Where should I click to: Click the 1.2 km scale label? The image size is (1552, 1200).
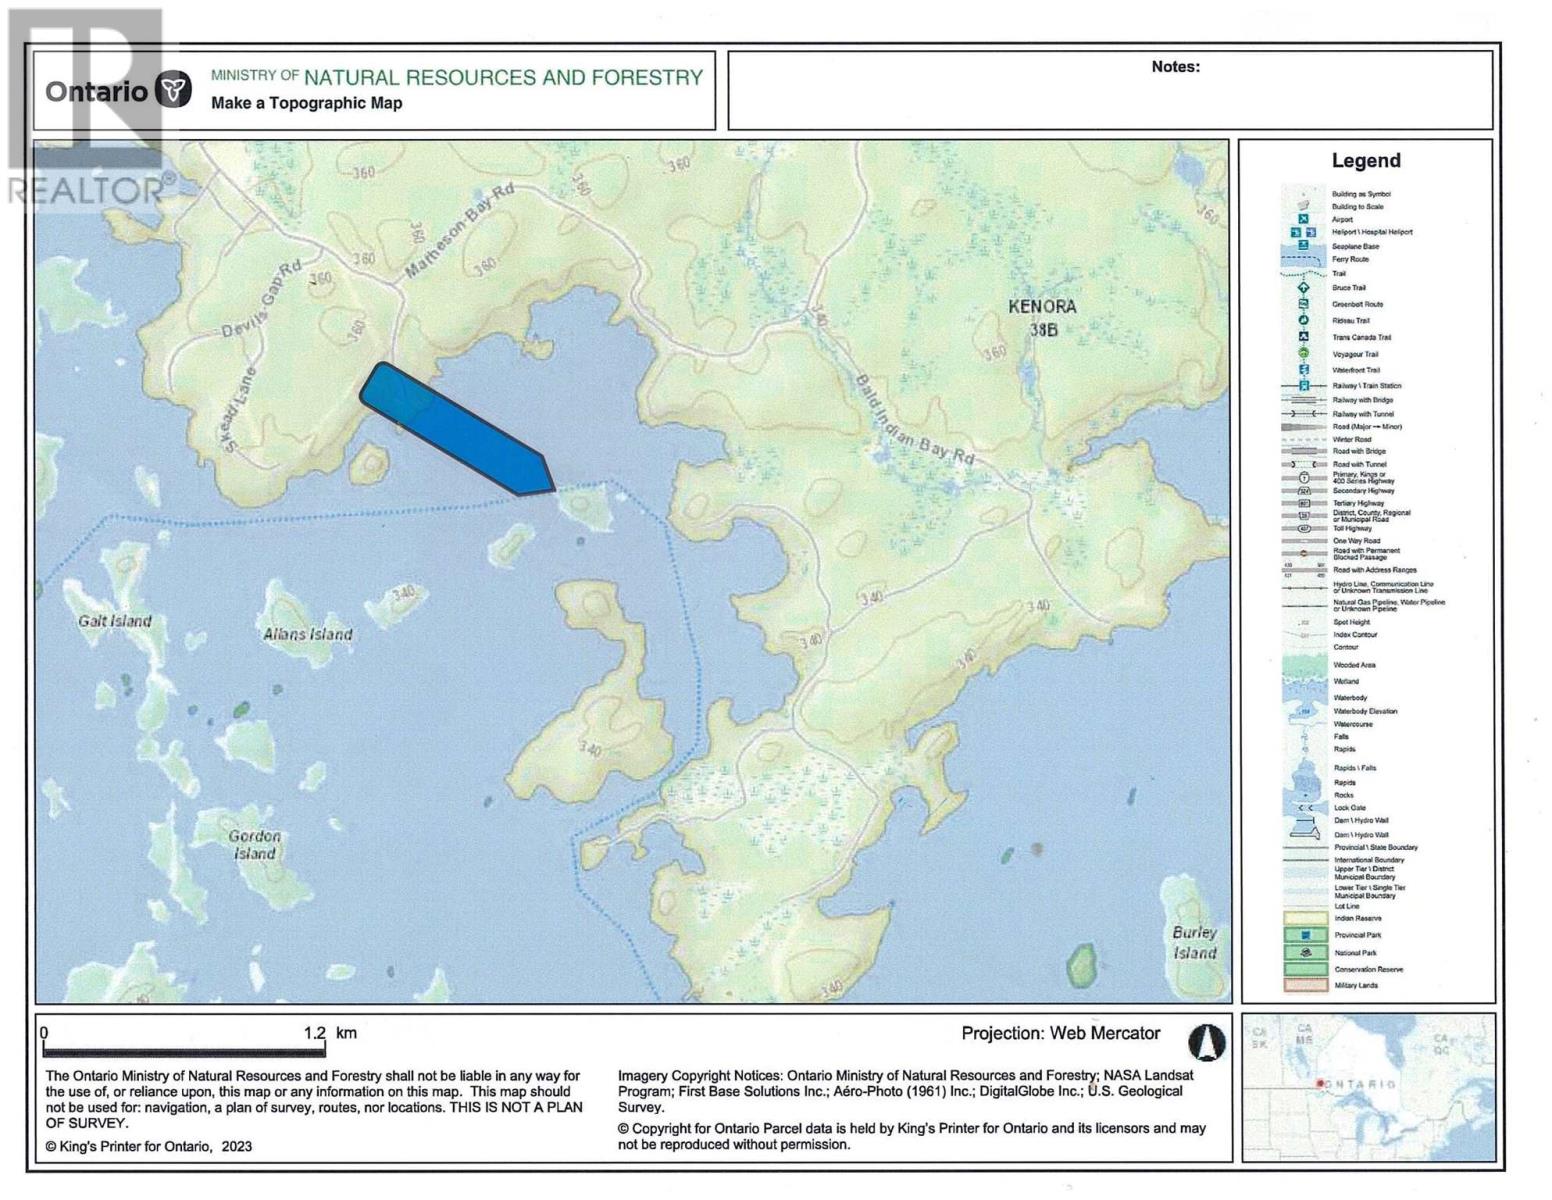point(331,1033)
